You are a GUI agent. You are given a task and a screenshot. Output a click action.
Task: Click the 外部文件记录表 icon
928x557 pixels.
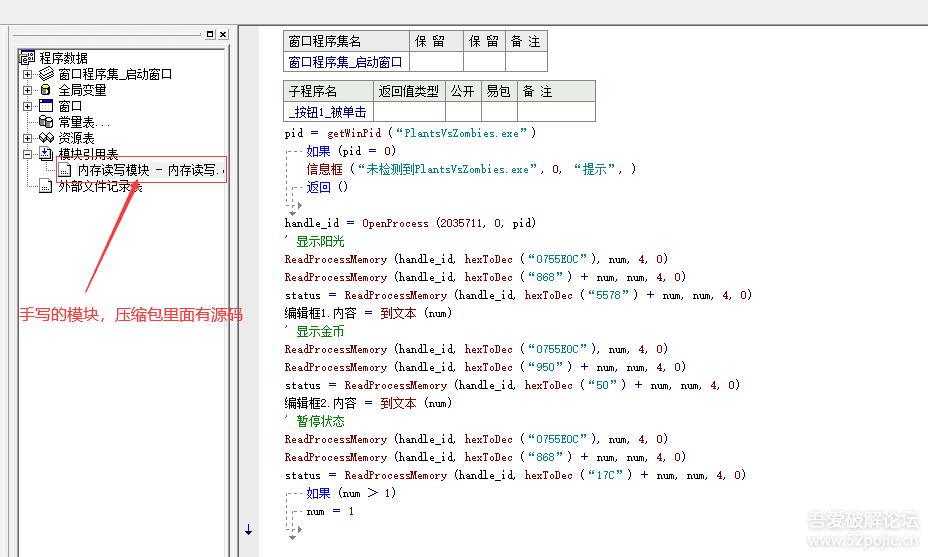[46, 186]
